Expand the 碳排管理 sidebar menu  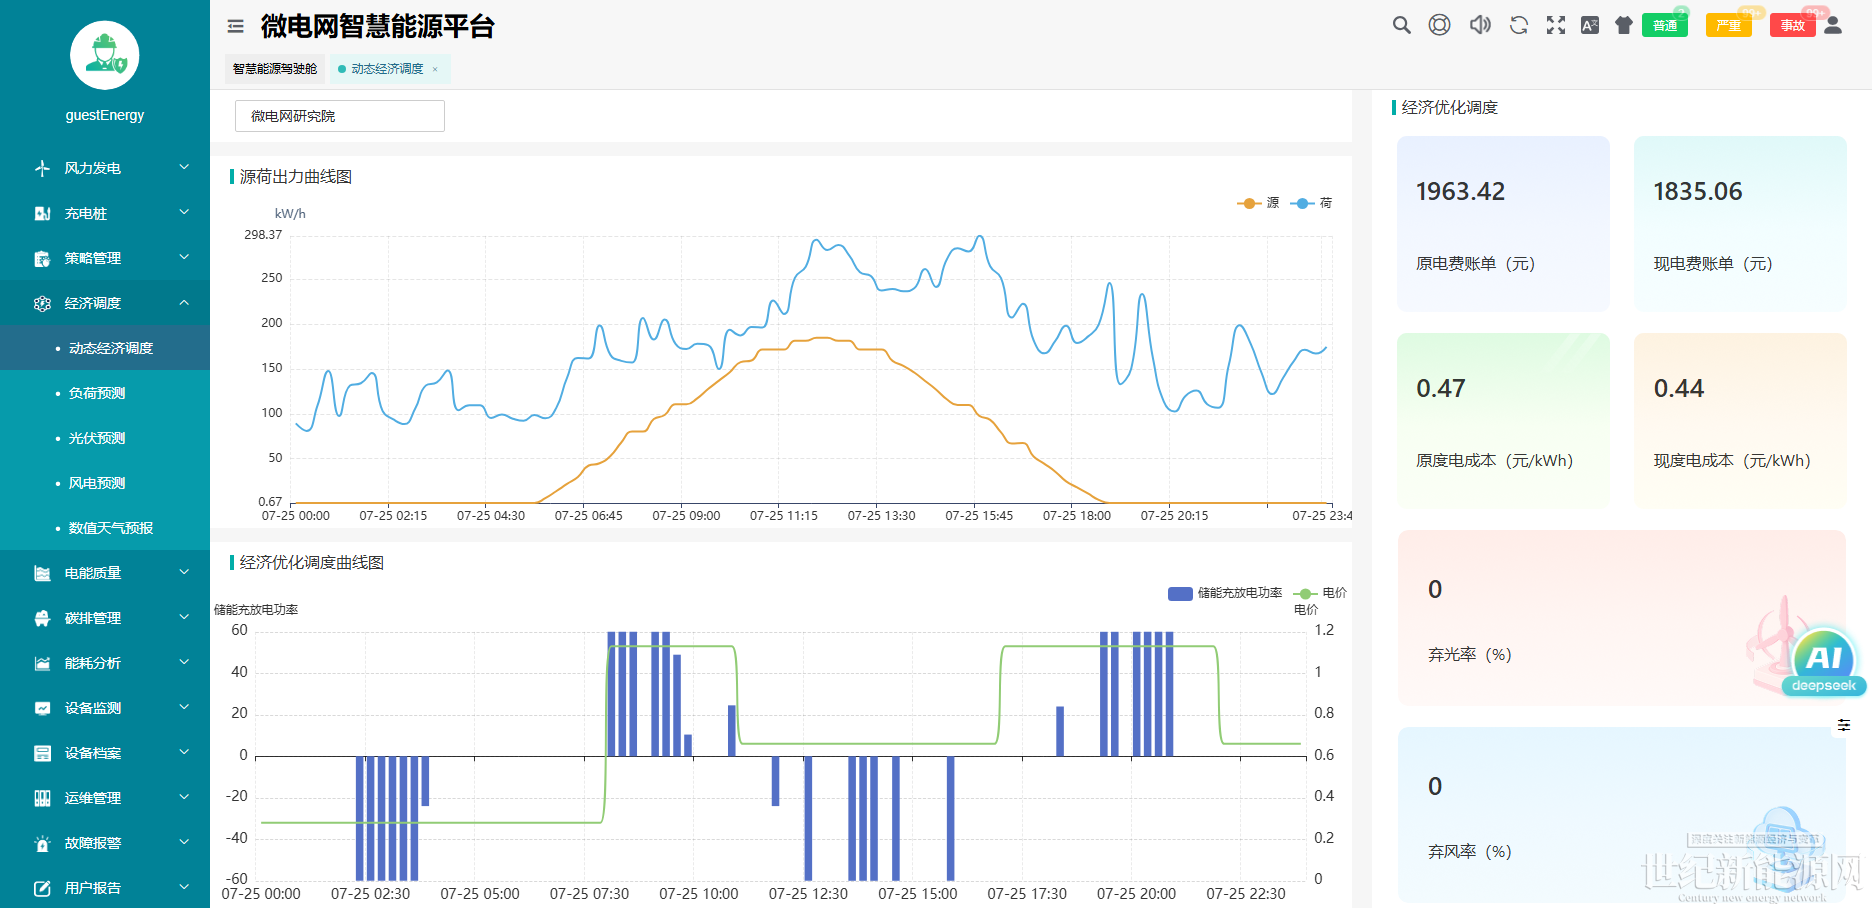(105, 618)
